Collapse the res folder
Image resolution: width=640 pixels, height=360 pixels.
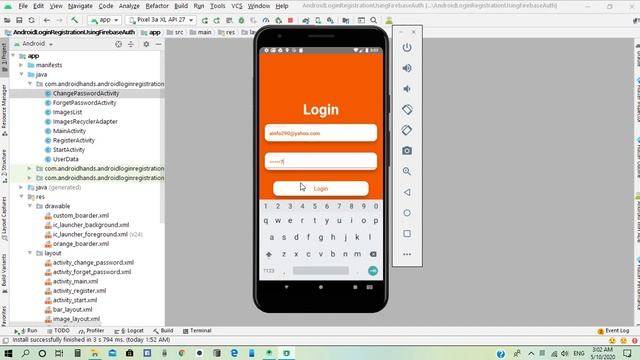pos(21,197)
